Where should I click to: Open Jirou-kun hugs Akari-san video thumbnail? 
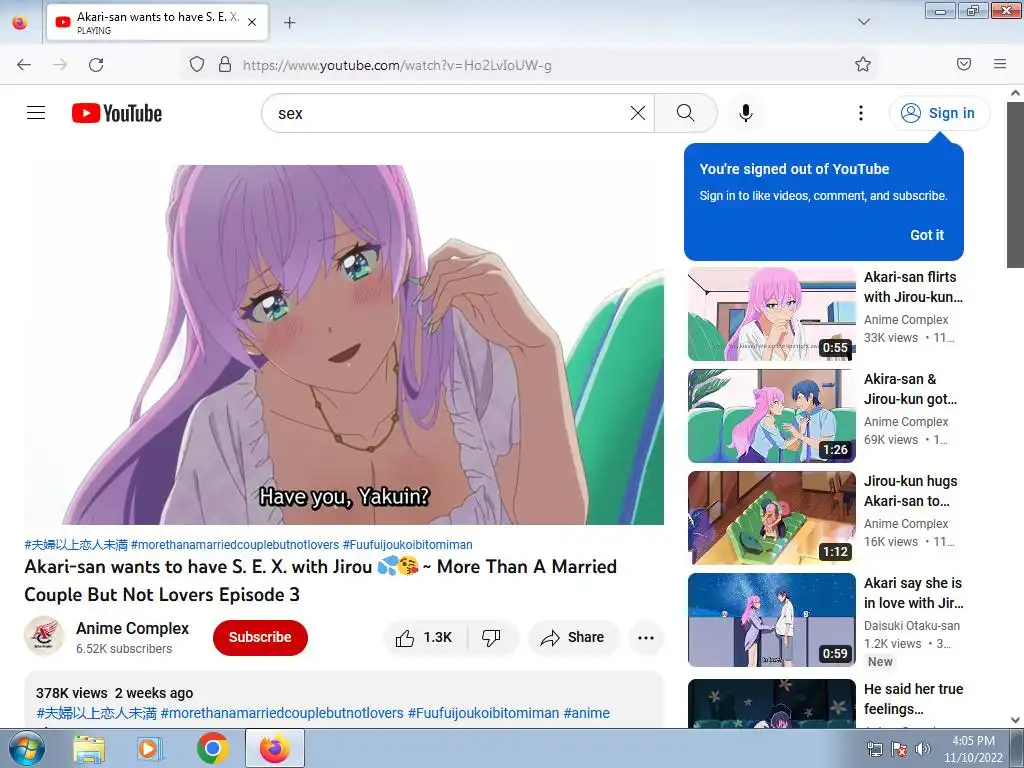(x=771, y=518)
